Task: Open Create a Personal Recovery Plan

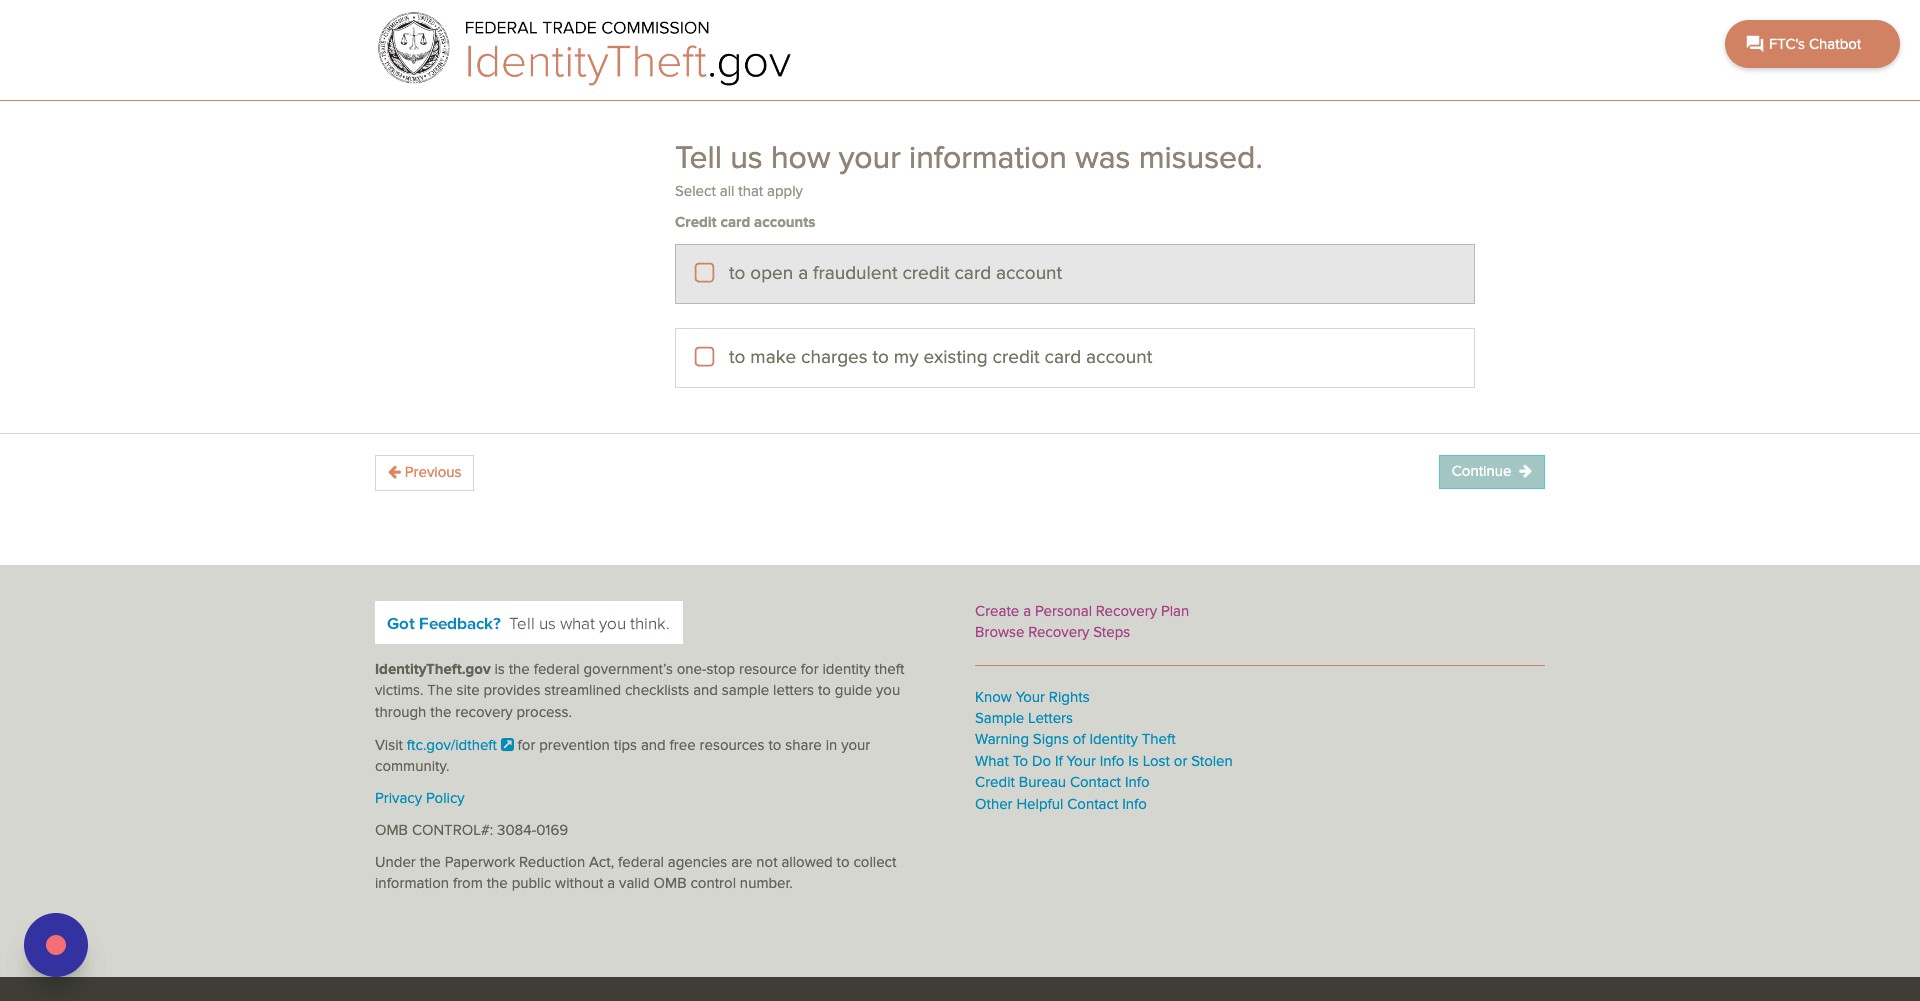Action: [x=1081, y=611]
